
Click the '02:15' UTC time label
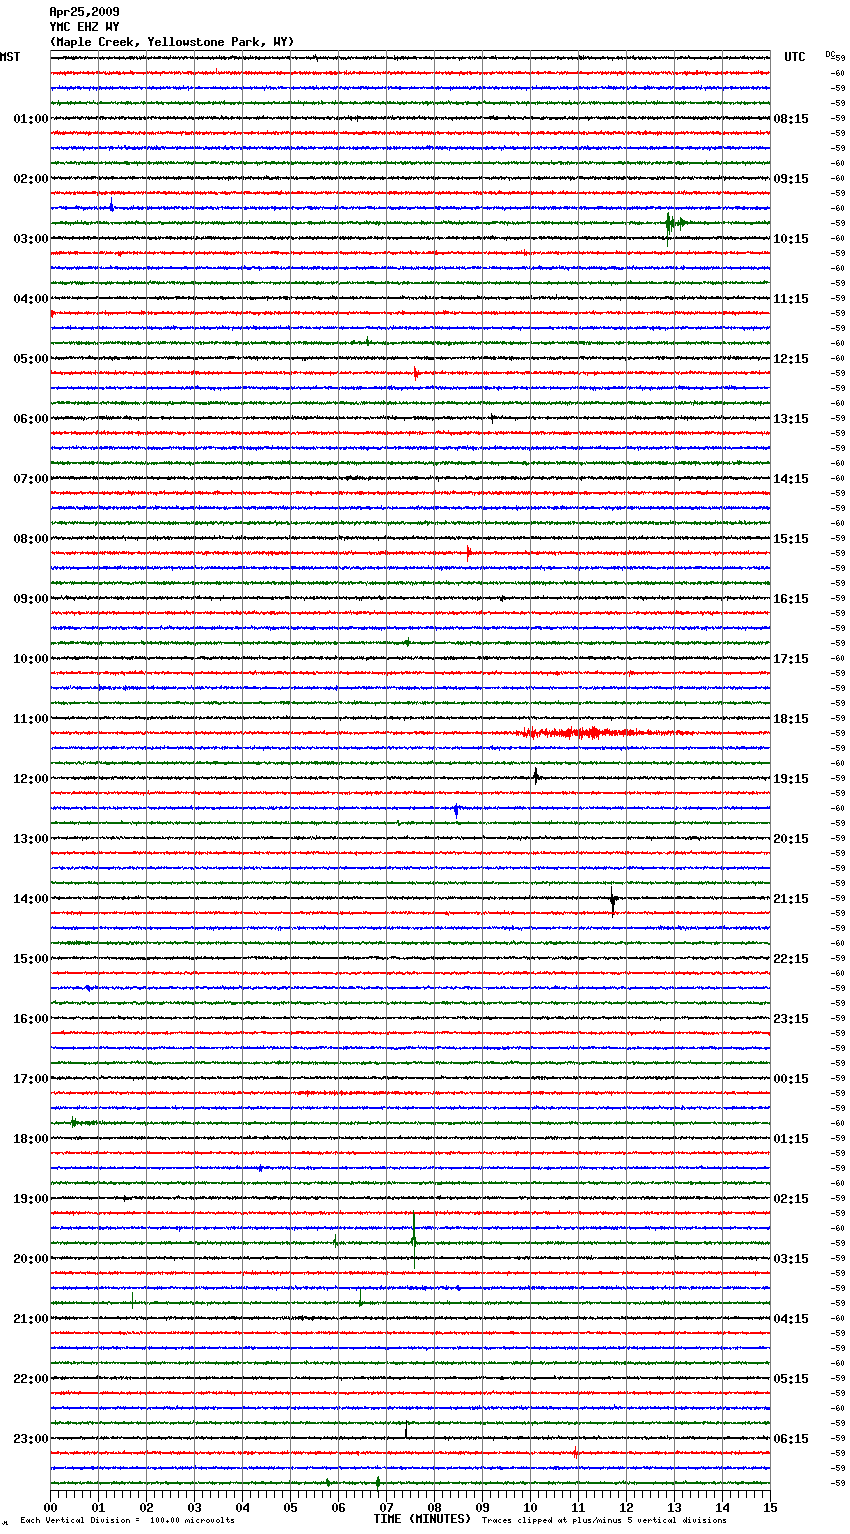[791, 1199]
